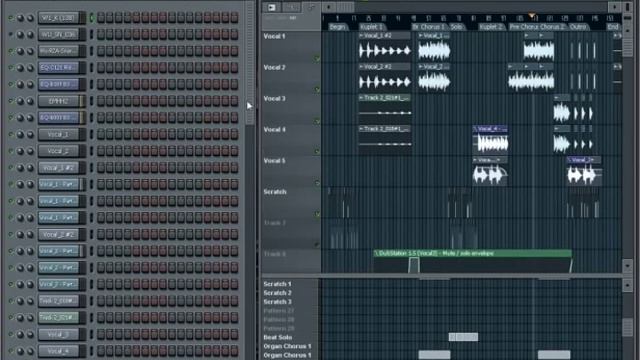This screenshot has height=360, width=640.
Task: Adjust the pan knob of Vocal_1 channel
Action: pyautogui.click(x=20, y=134)
